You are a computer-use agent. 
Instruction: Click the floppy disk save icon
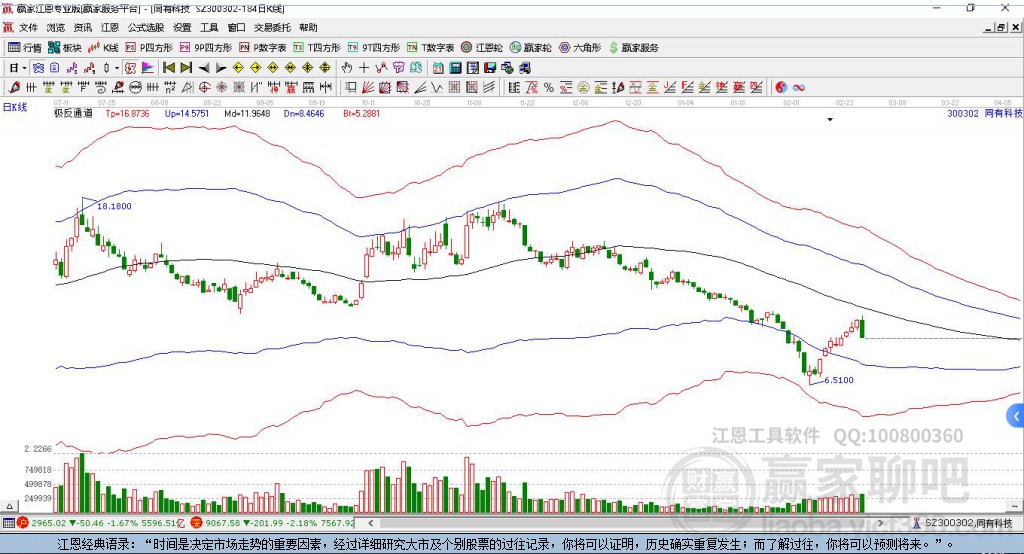click(x=490, y=68)
